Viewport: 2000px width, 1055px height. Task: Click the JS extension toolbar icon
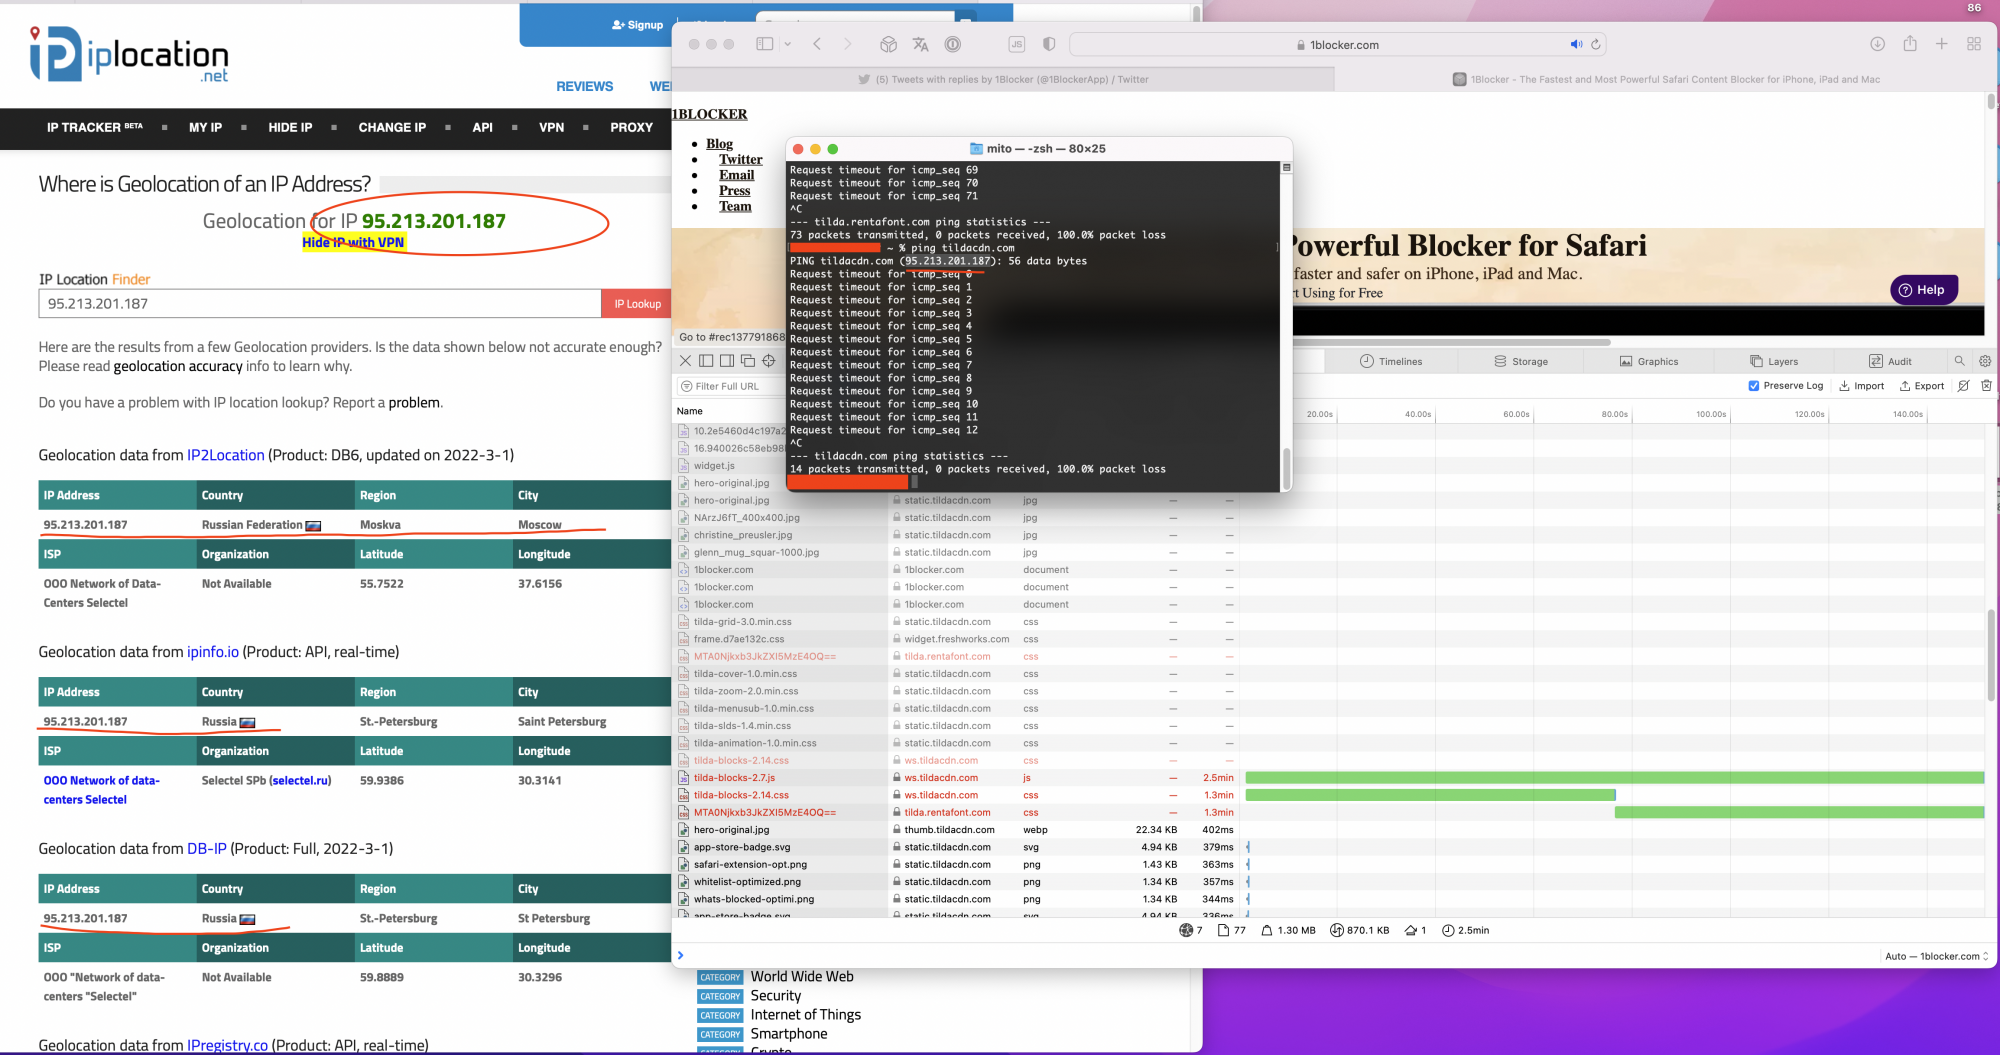tap(1017, 44)
